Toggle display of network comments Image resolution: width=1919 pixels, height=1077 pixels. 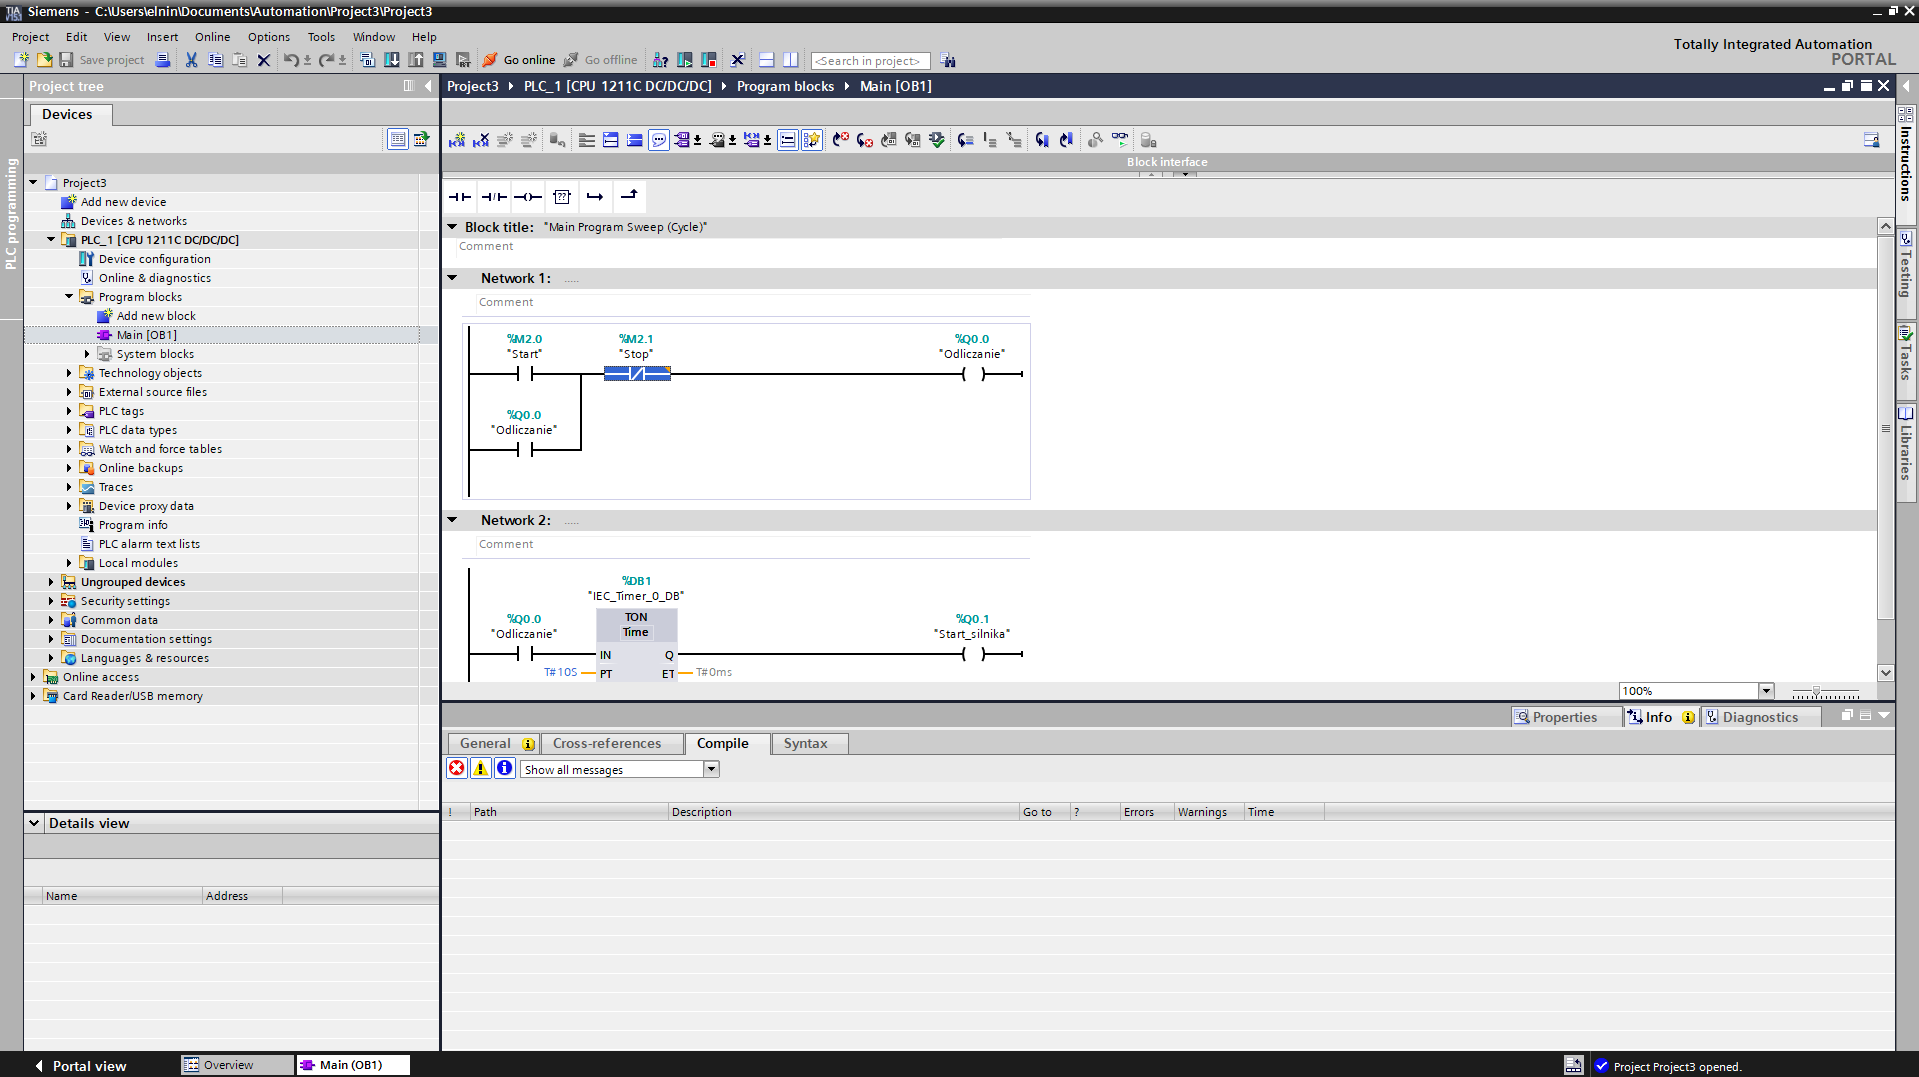(659, 140)
